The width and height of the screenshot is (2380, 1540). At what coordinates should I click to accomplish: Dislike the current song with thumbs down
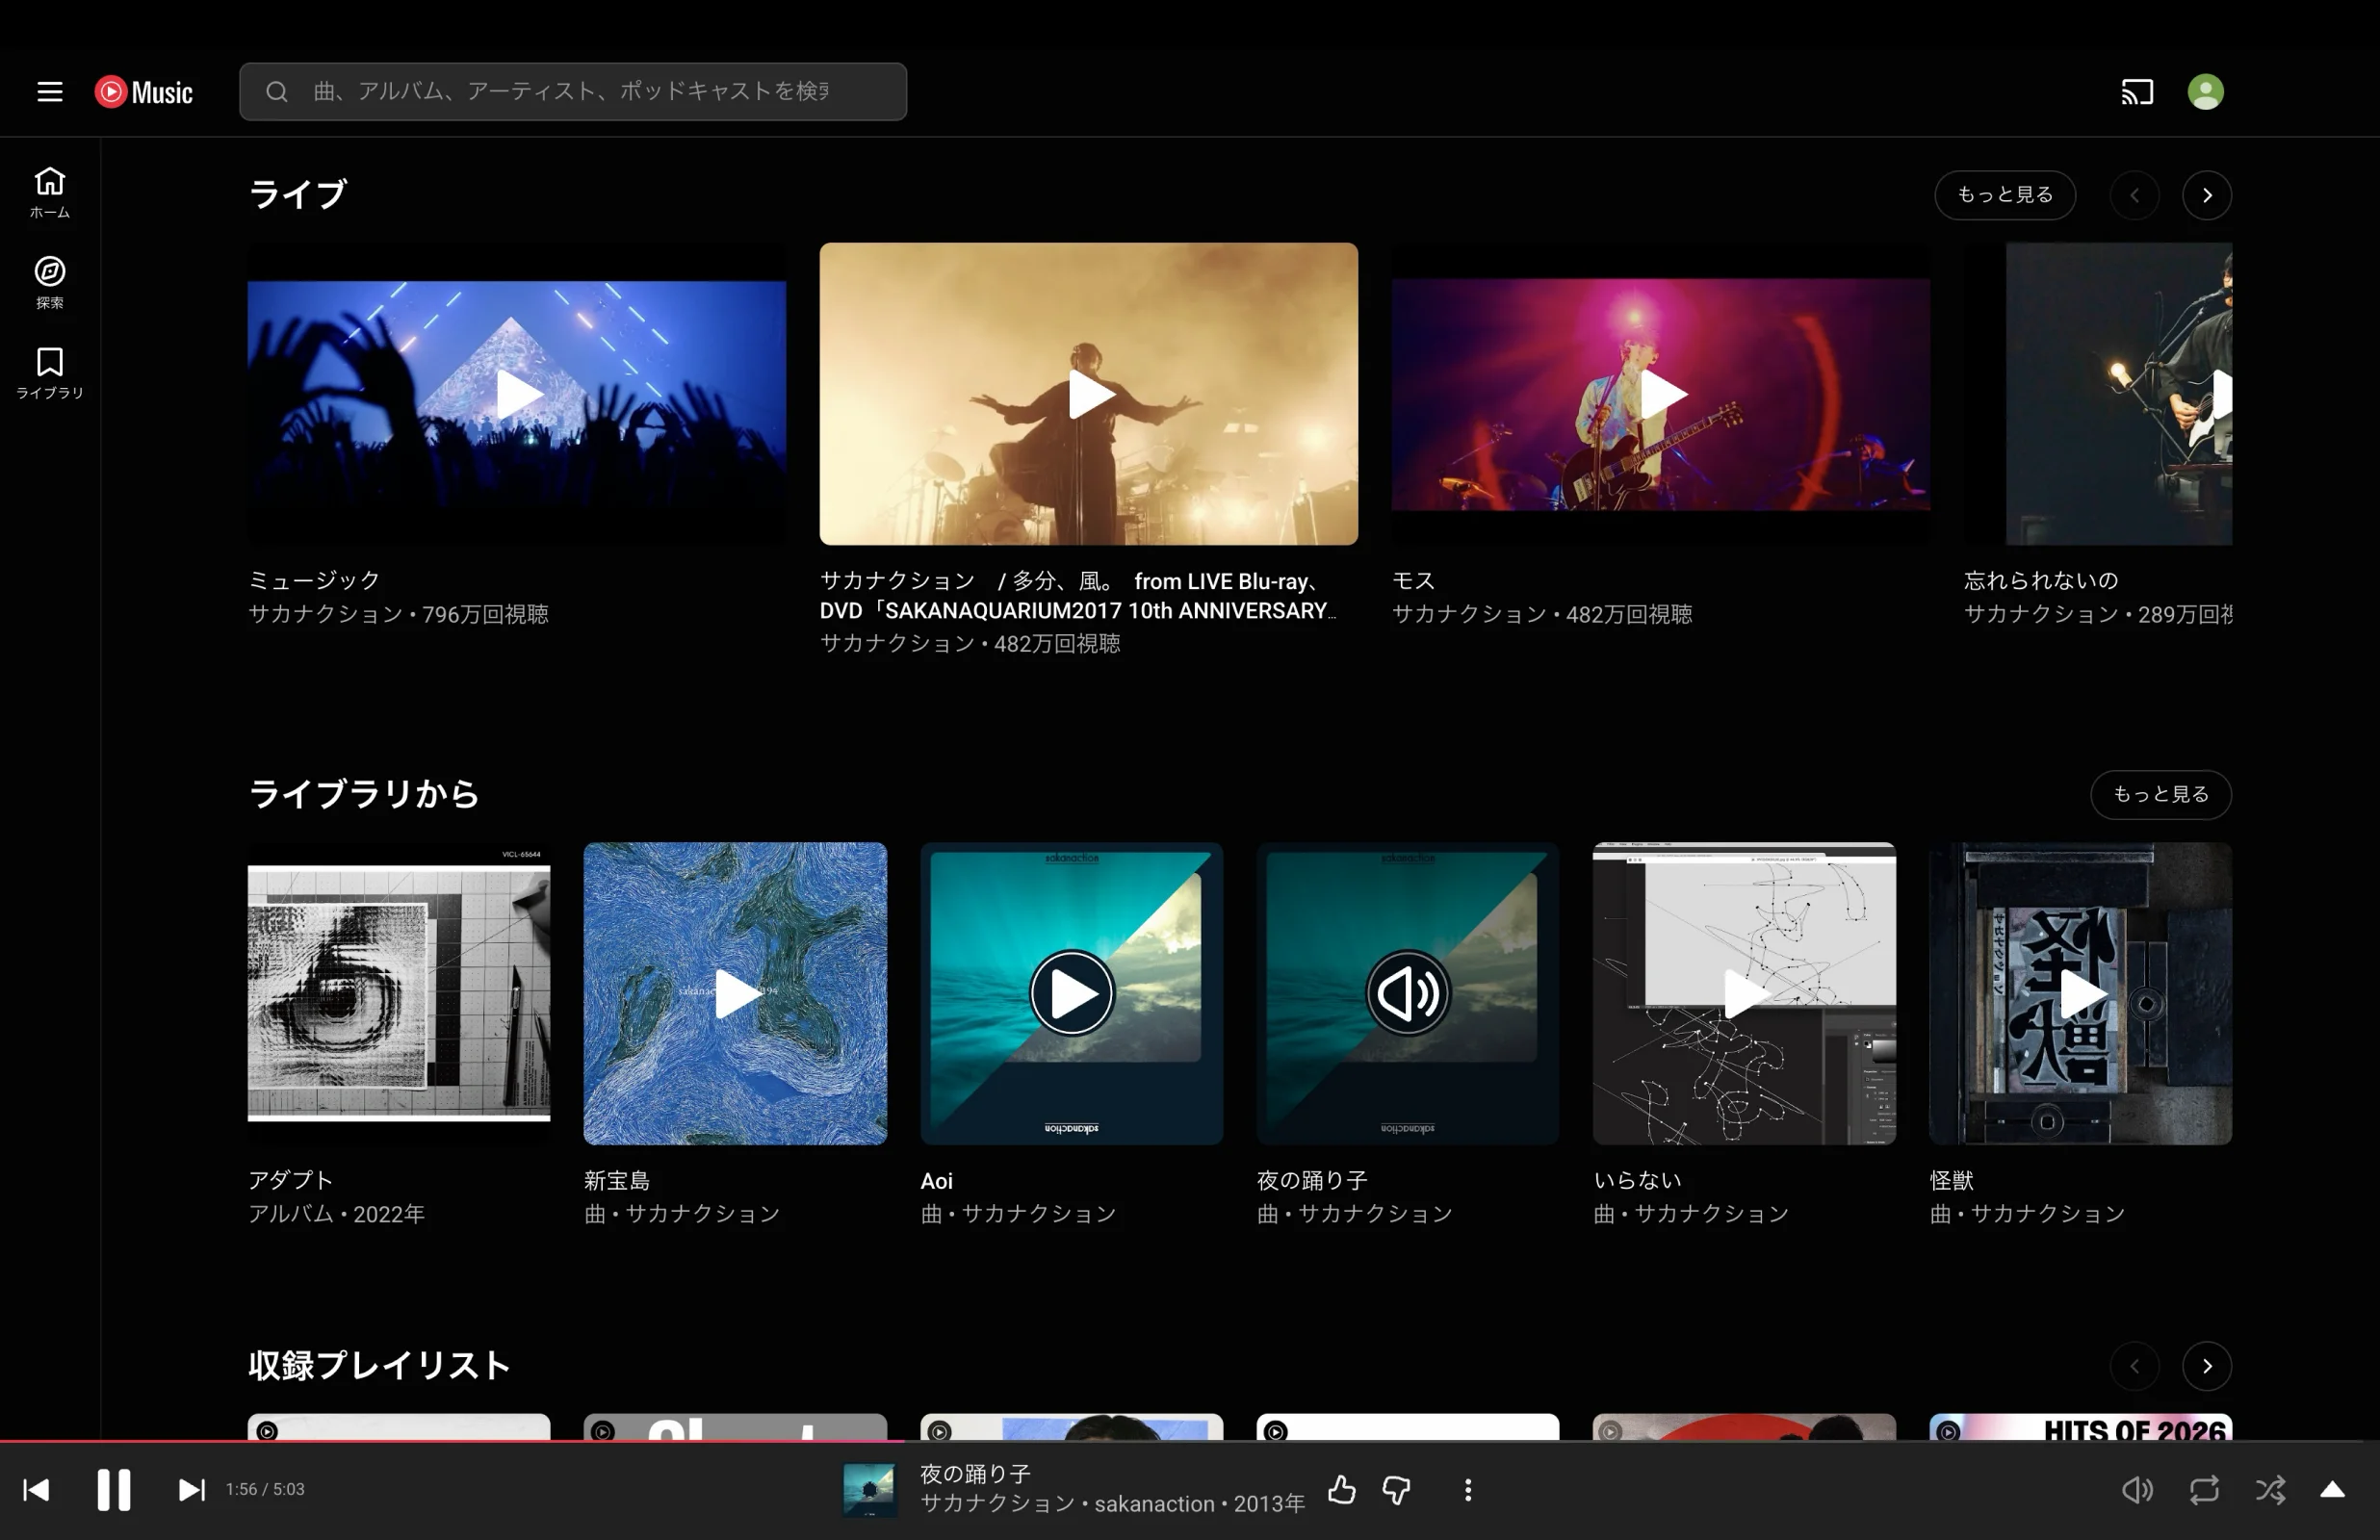(x=1396, y=1490)
